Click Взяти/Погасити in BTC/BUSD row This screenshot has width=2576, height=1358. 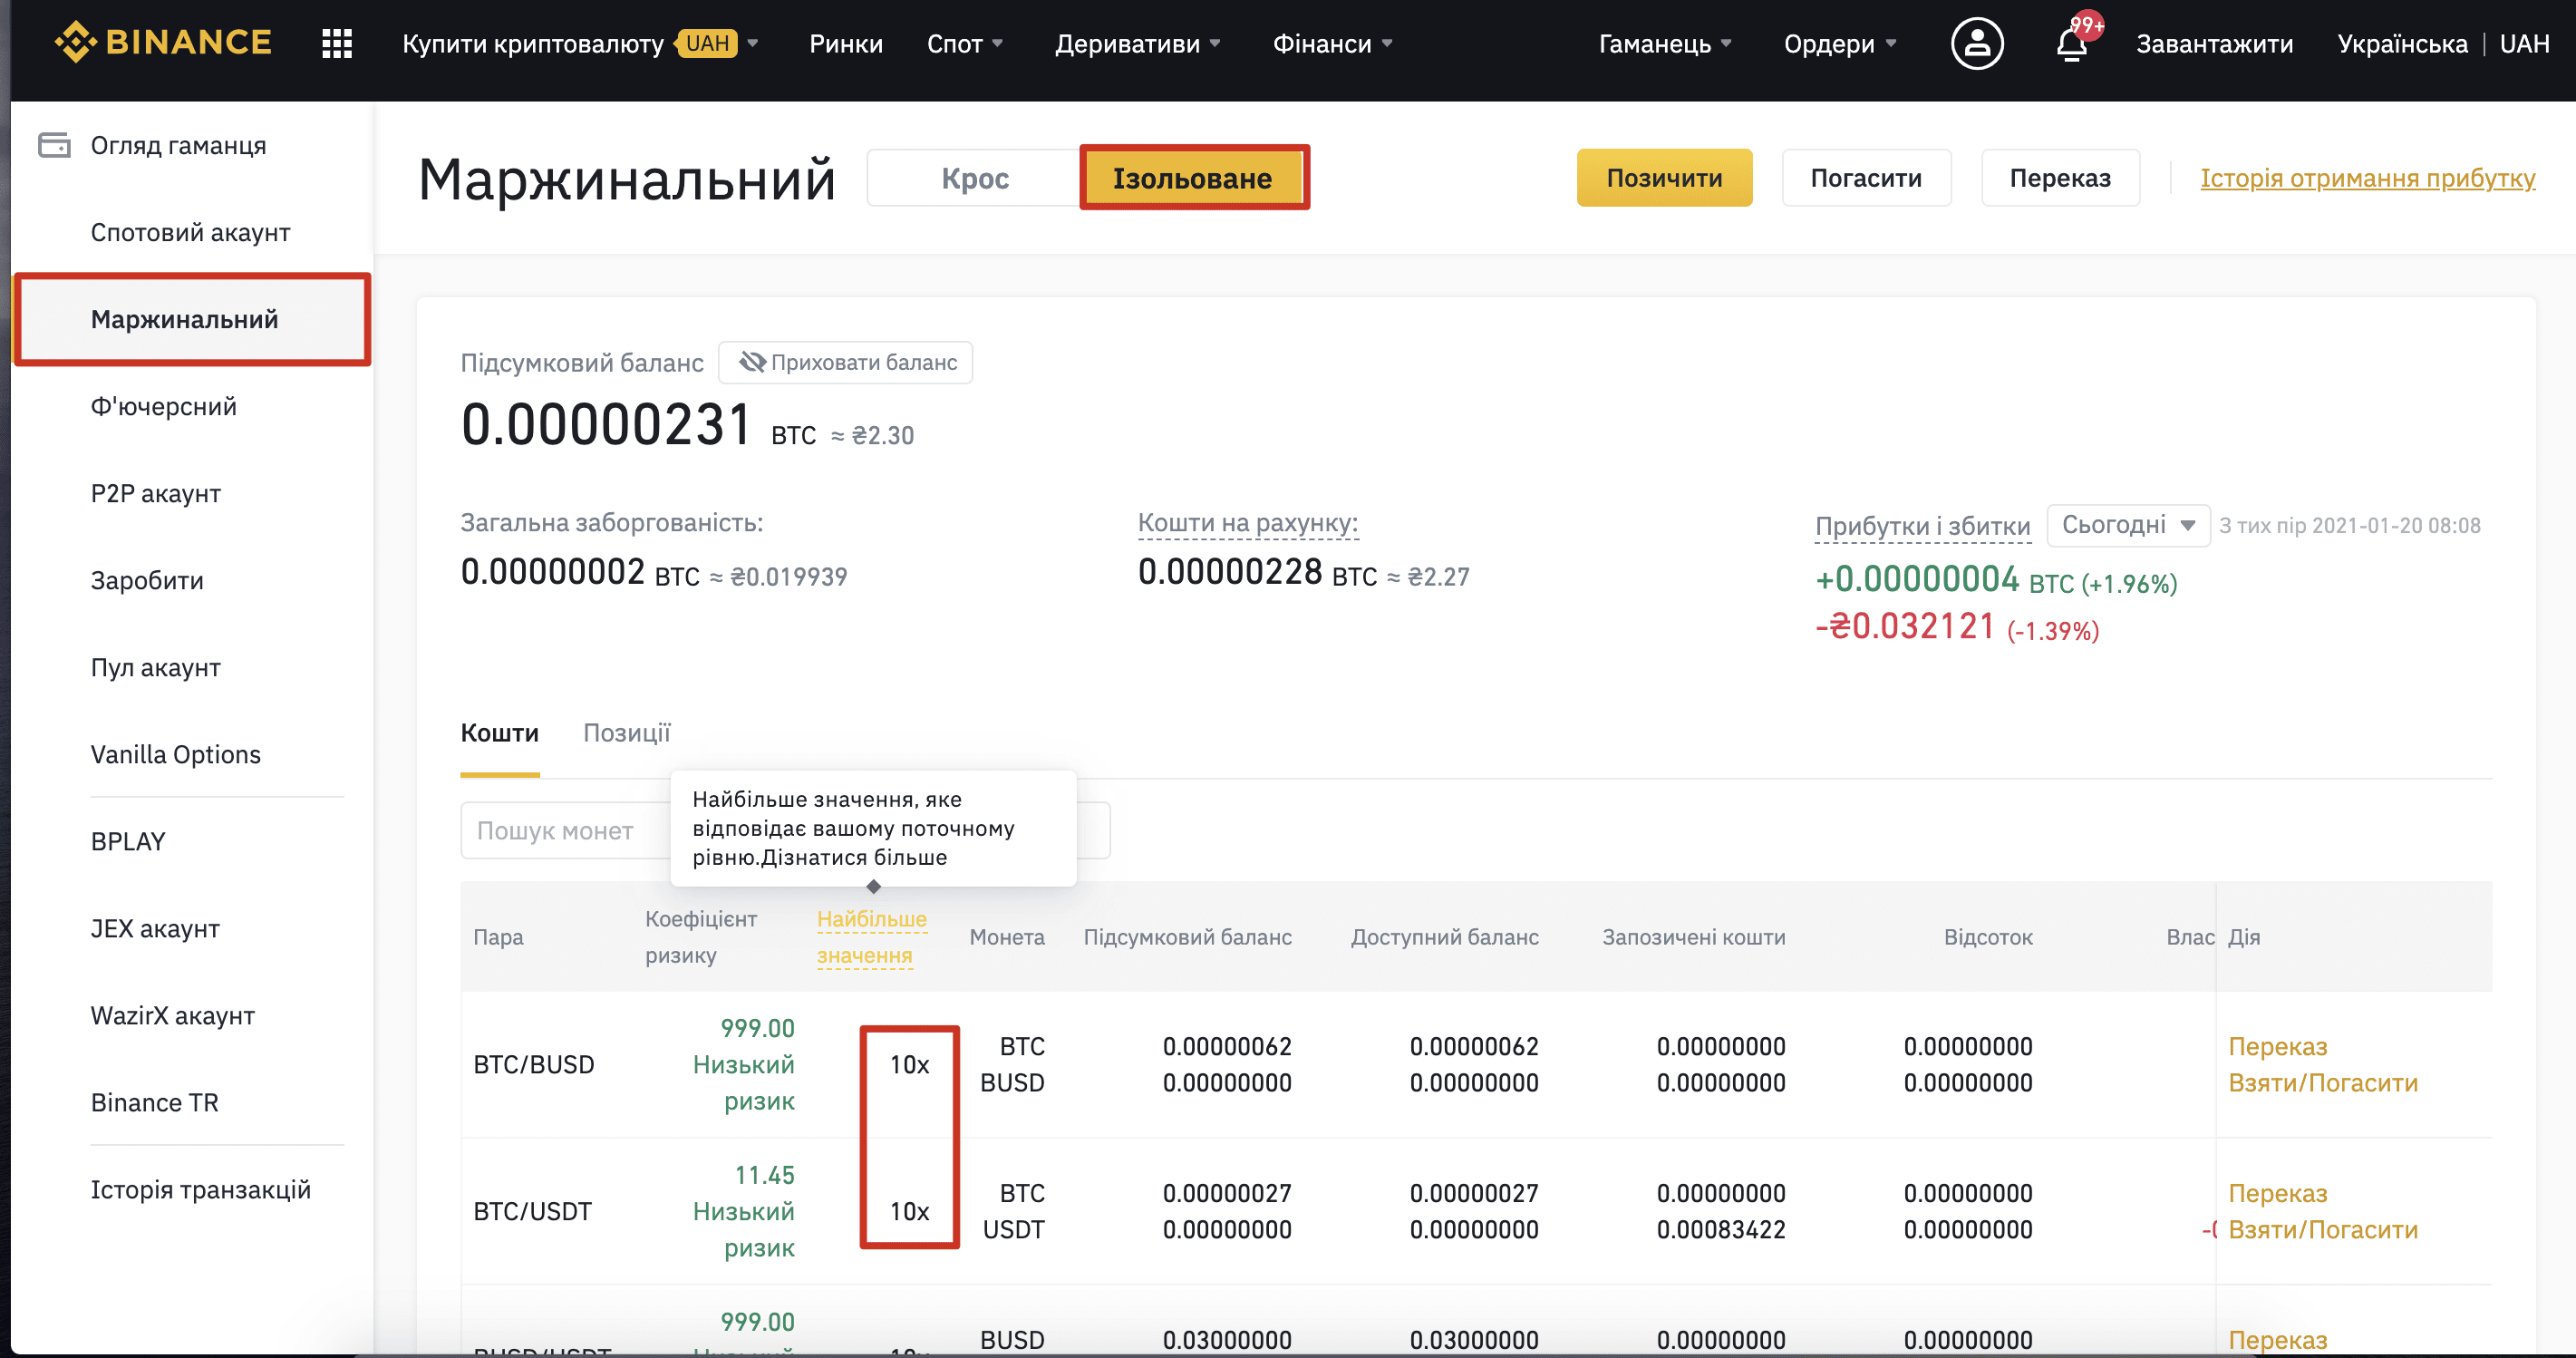point(2322,1083)
